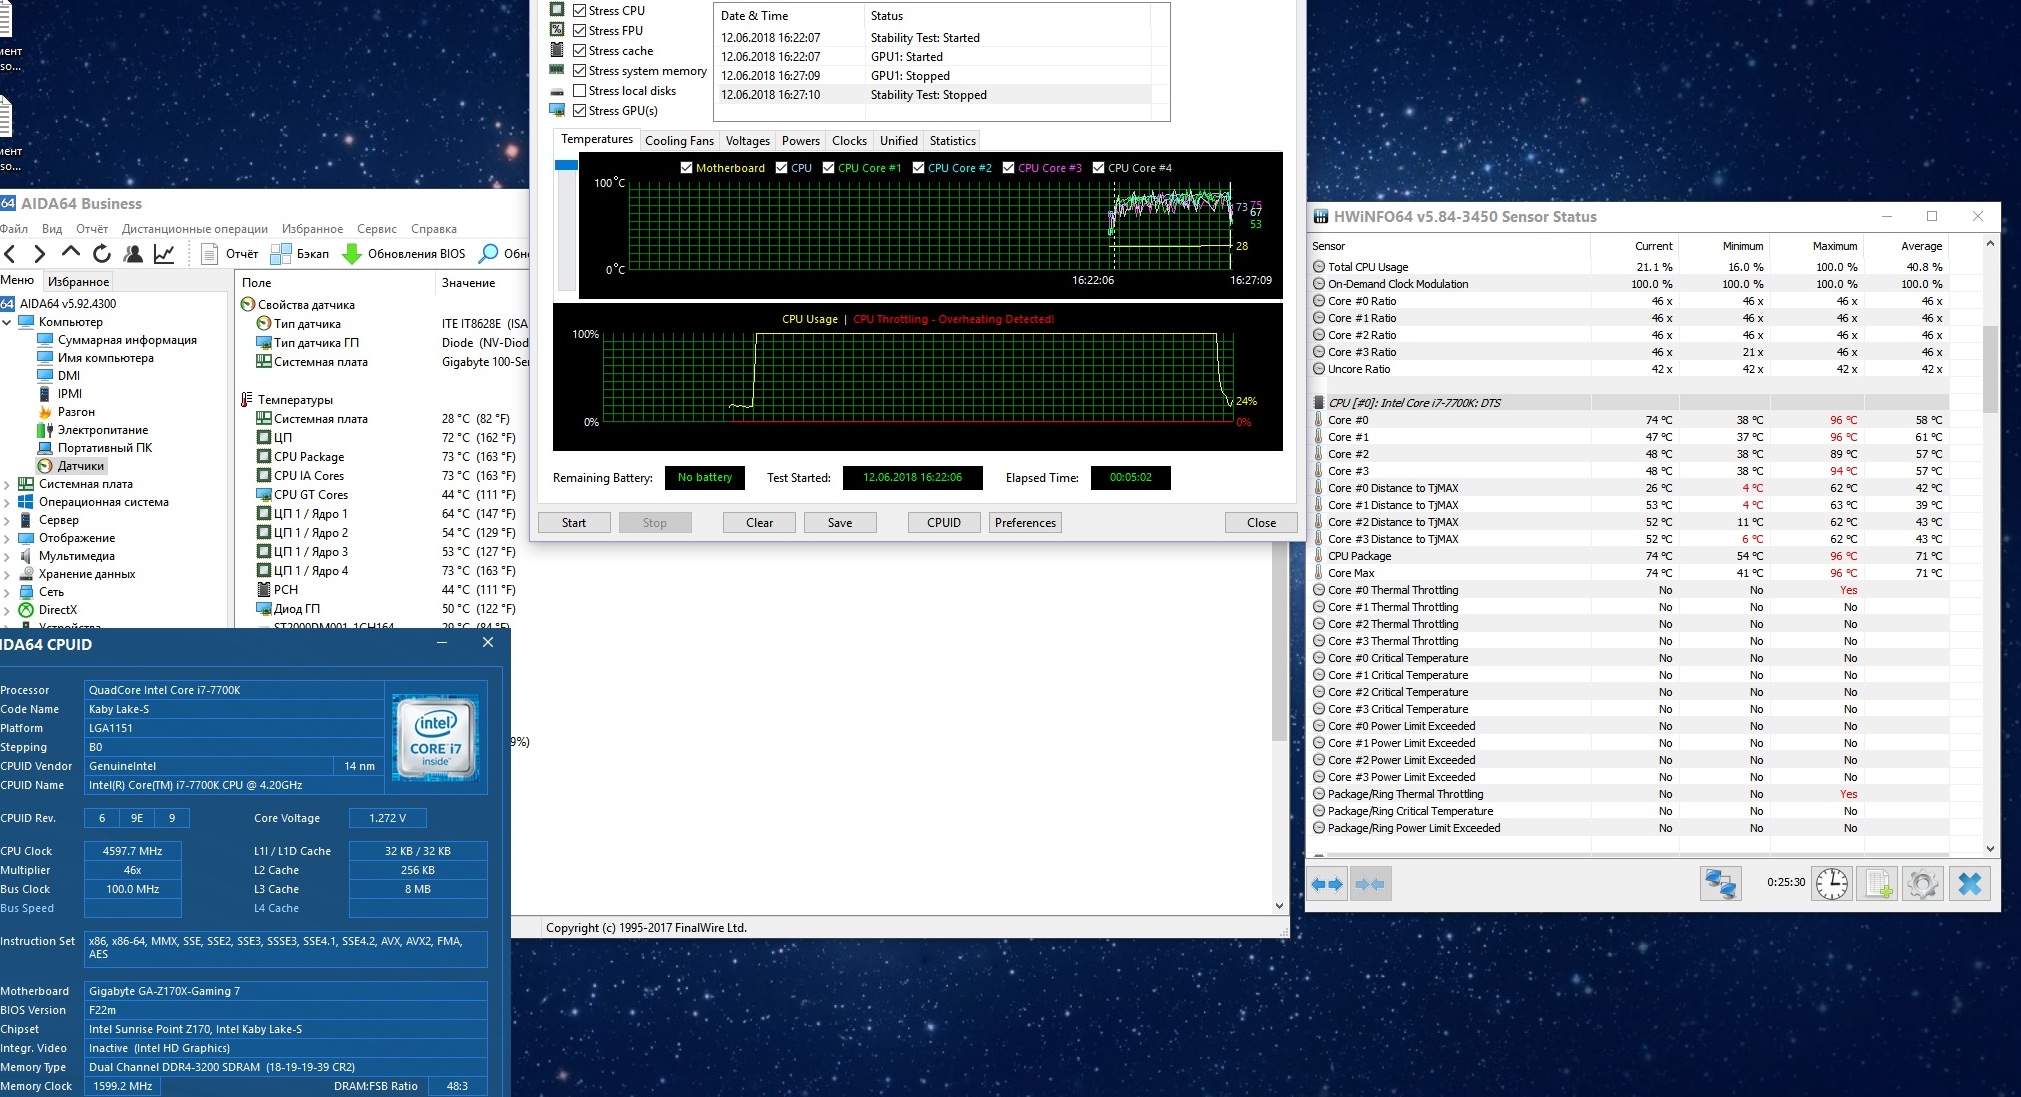This screenshot has width=2021, height=1097.
Task: Expand Мультимедиа tree node
Action: (x=7, y=556)
